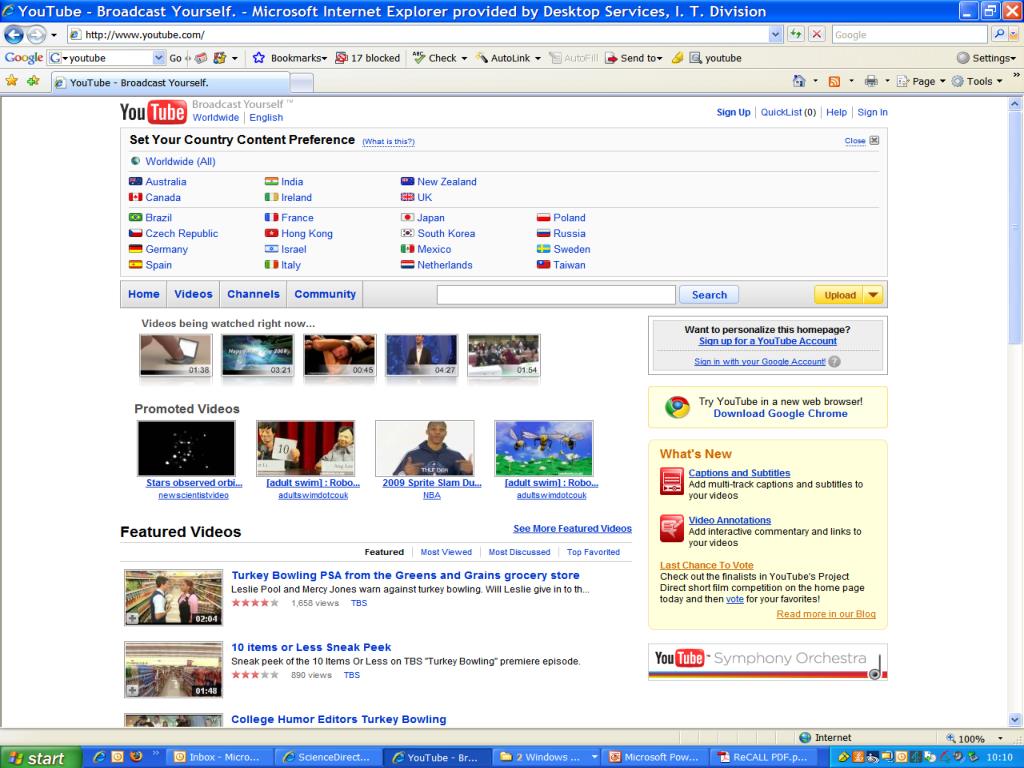Open the Sign In link

(872, 112)
